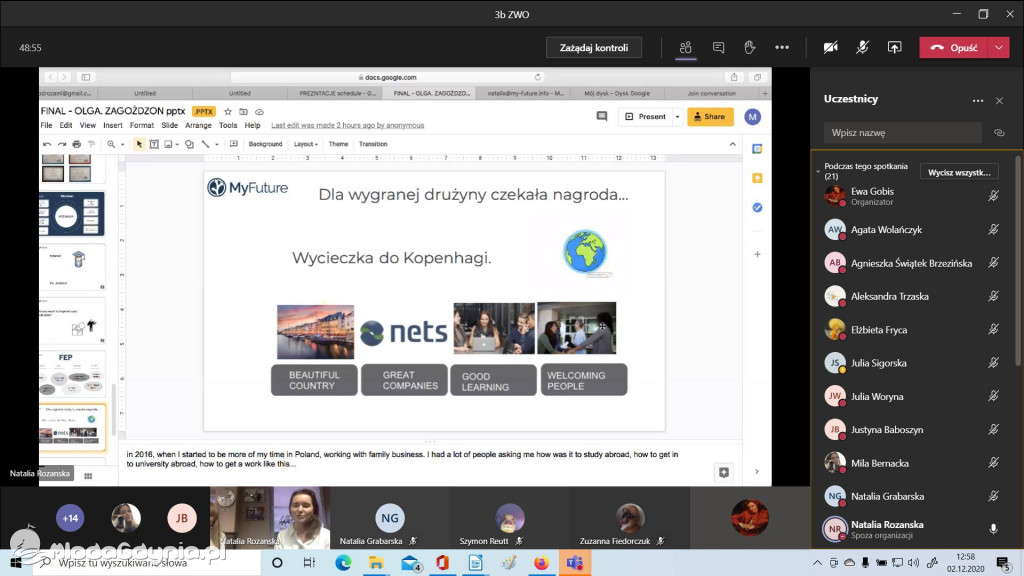Viewport: 1024px width, 576px height.
Task: Open Firefox from the Windows taskbar
Action: coord(541,563)
